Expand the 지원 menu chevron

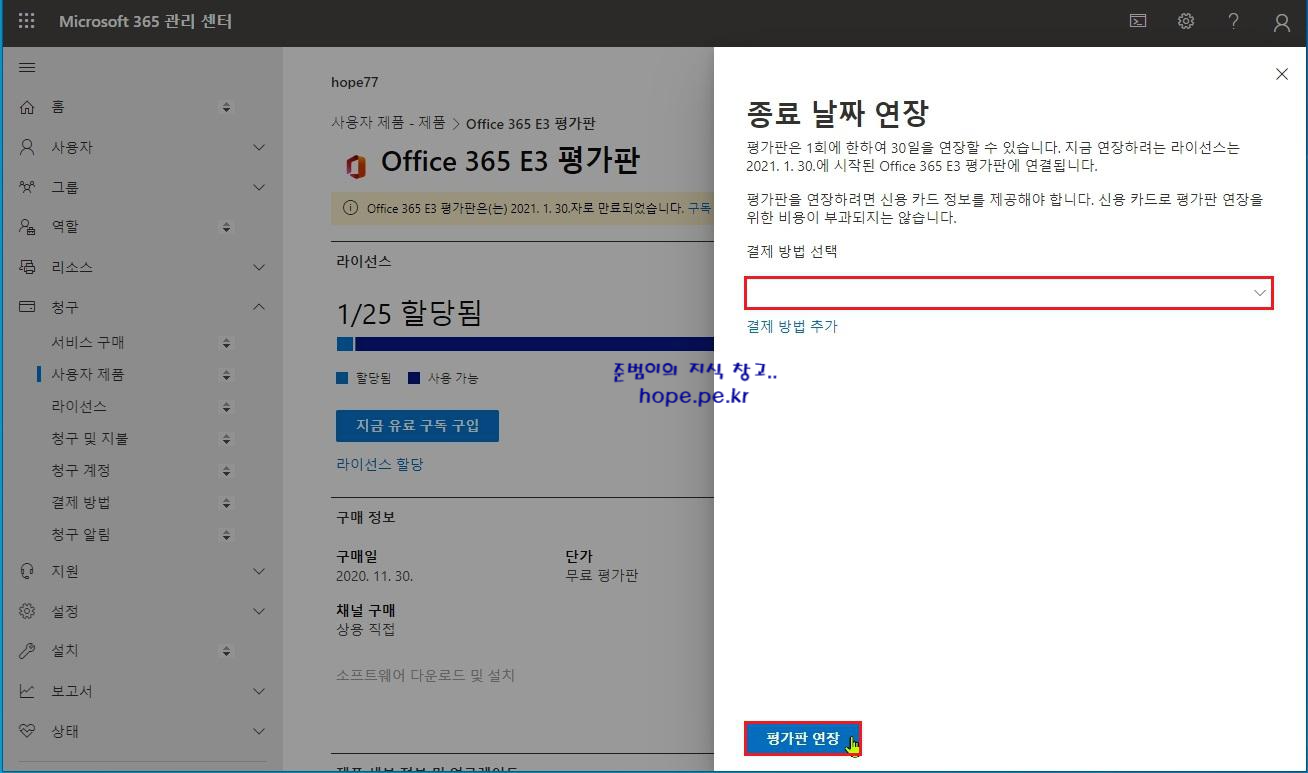(259, 571)
